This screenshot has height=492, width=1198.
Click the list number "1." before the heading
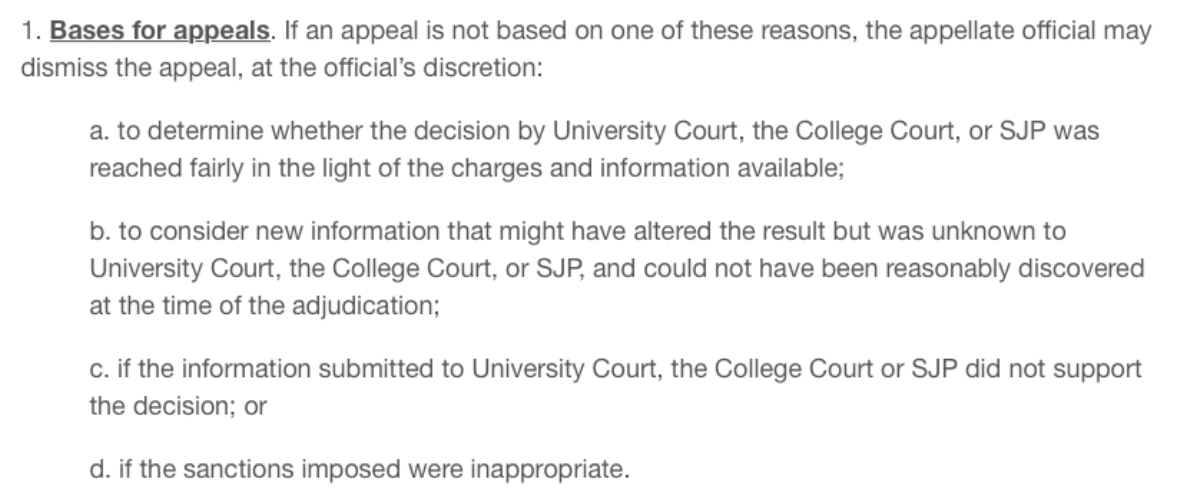[x=28, y=30]
